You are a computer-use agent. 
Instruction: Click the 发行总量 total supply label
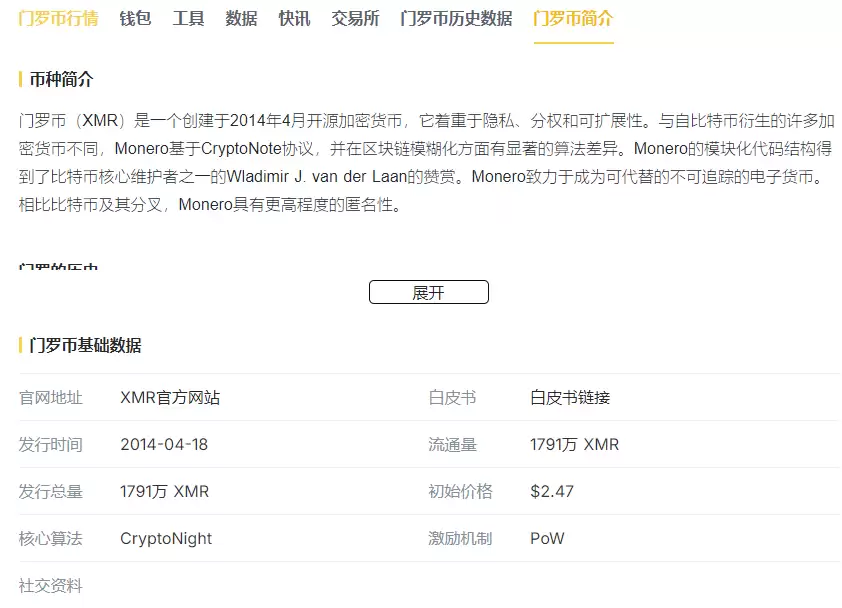tap(51, 491)
